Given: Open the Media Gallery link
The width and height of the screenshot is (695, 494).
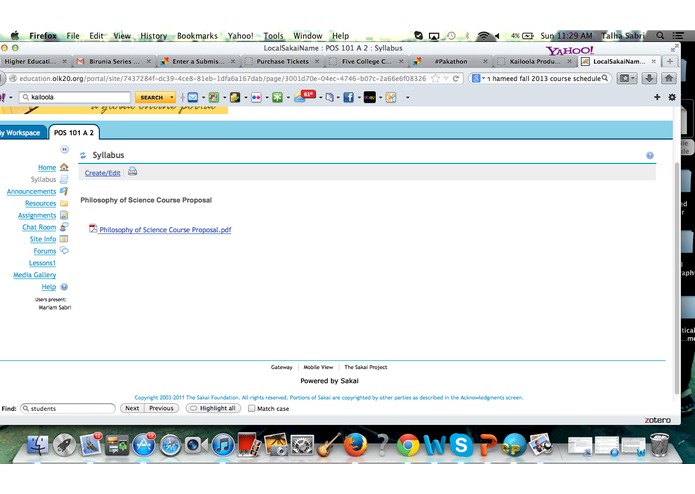Looking at the screenshot, I should pyautogui.click(x=35, y=275).
